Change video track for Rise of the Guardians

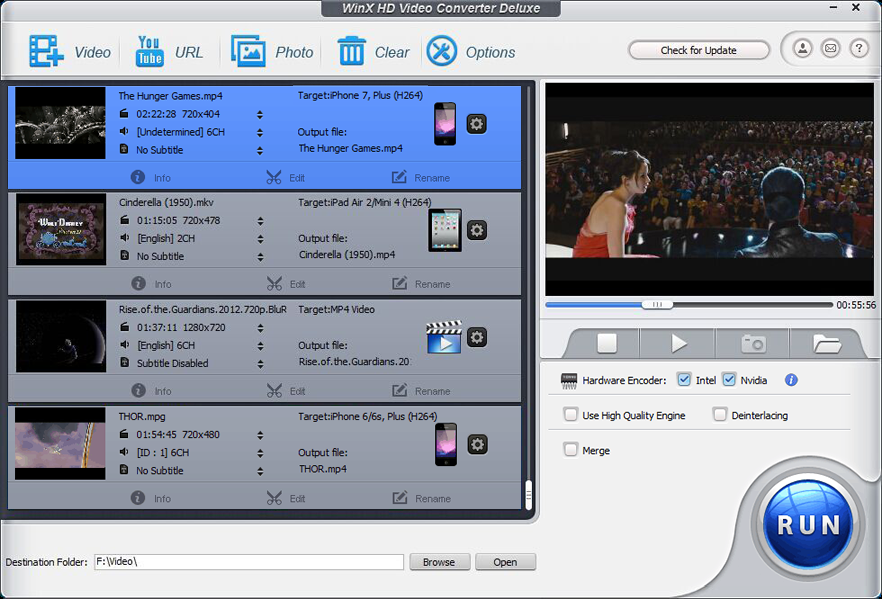pyautogui.click(x=260, y=328)
